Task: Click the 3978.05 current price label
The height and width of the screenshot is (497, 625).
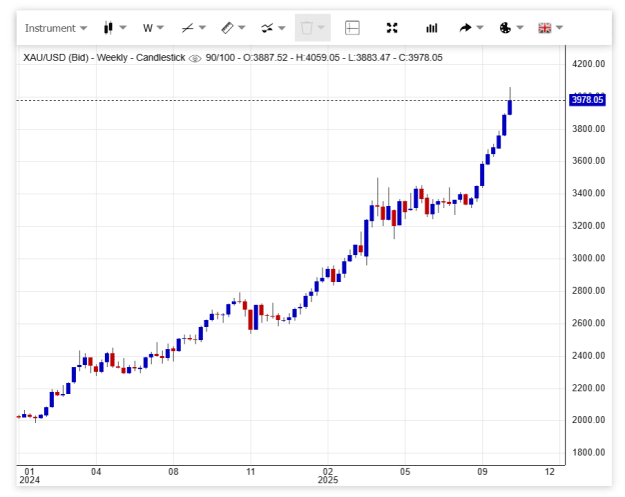Action: click(588, 100)
